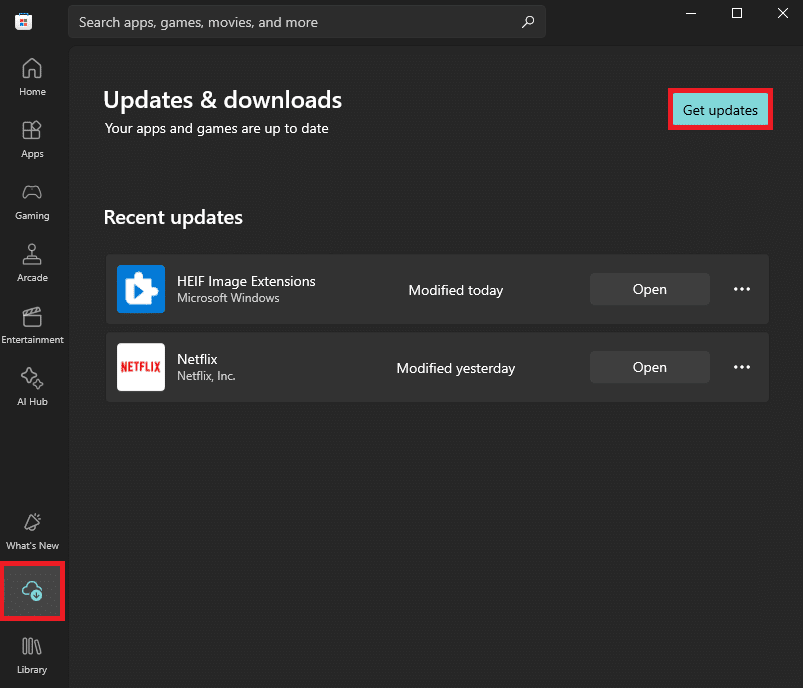Click the Microsoft Store logo icon
The height and width of the screenshot is (688, 803).
[23, 22]
